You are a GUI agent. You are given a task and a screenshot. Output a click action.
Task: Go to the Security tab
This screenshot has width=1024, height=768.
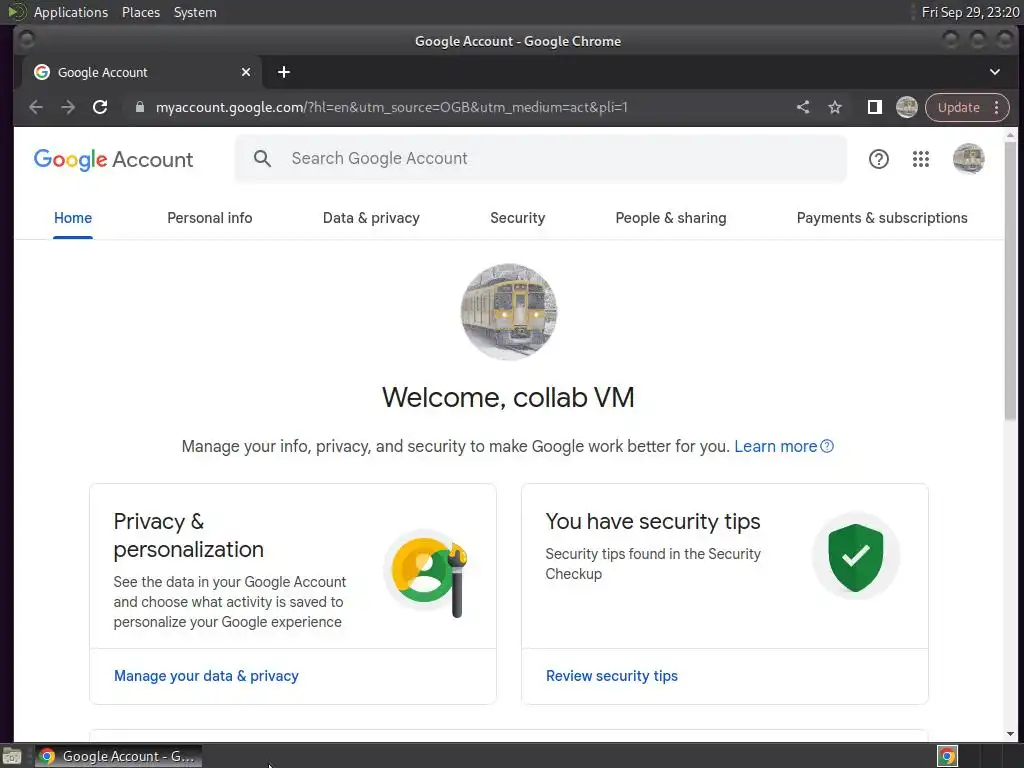pyautogui.click(x=518, y=218)
